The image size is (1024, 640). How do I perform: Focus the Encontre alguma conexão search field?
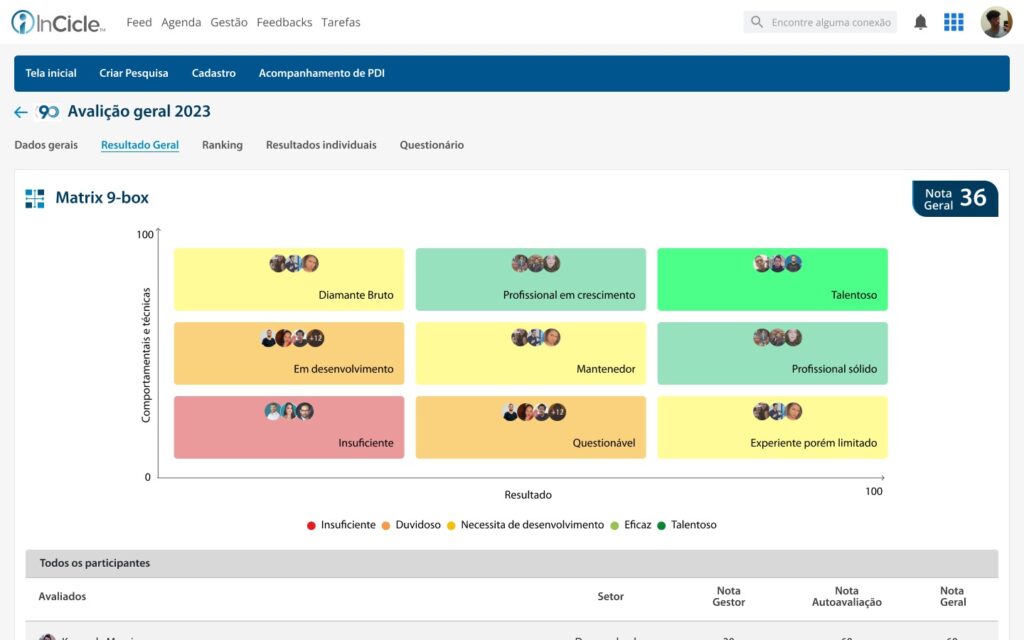coord(820,22)
